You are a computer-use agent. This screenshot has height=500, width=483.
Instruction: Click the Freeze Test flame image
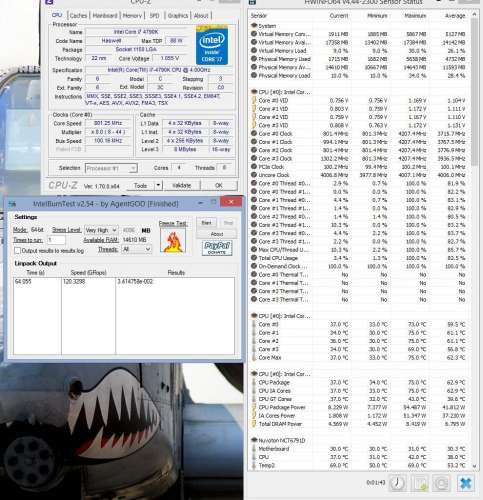173,241
